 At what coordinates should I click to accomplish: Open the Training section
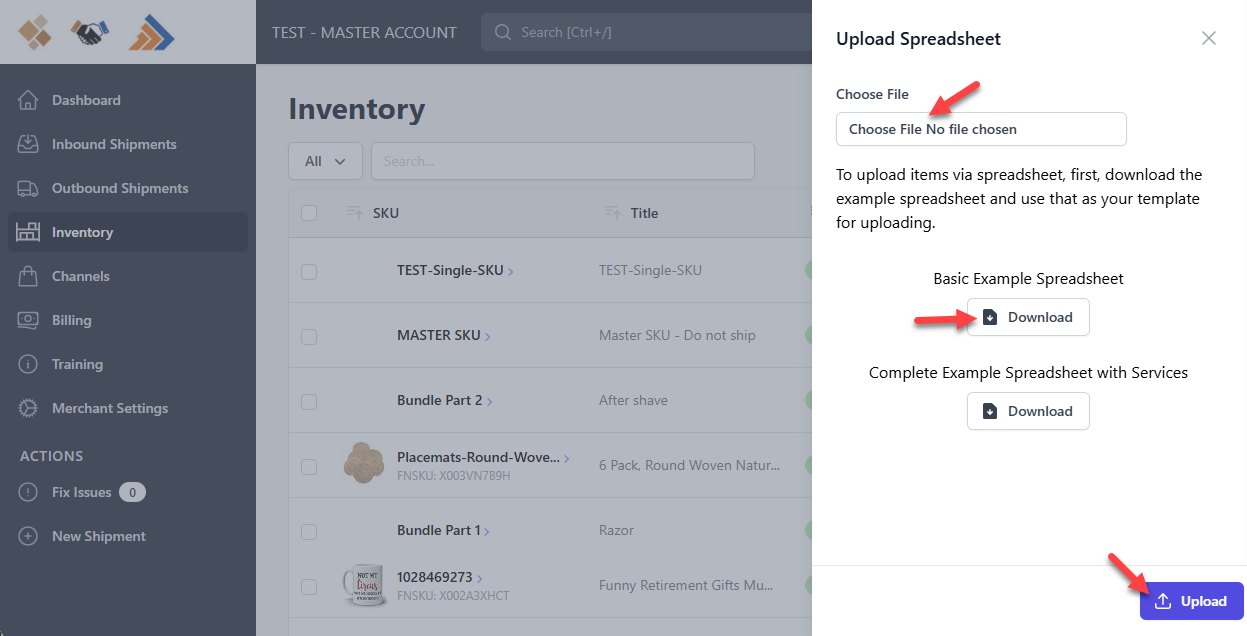(x=128, y=364)
